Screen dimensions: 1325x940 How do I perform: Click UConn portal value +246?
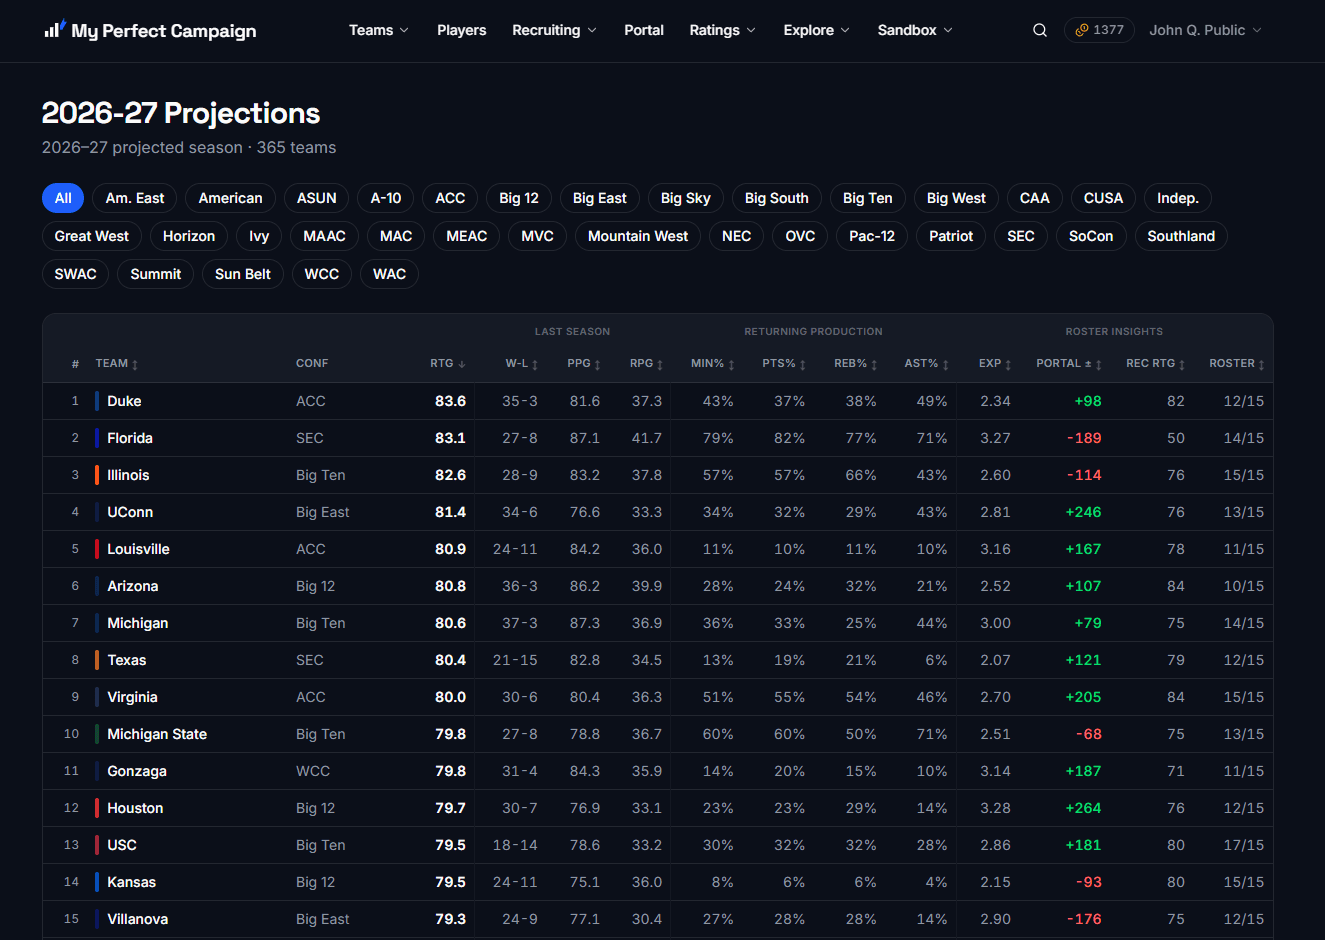coord(1083,512)
